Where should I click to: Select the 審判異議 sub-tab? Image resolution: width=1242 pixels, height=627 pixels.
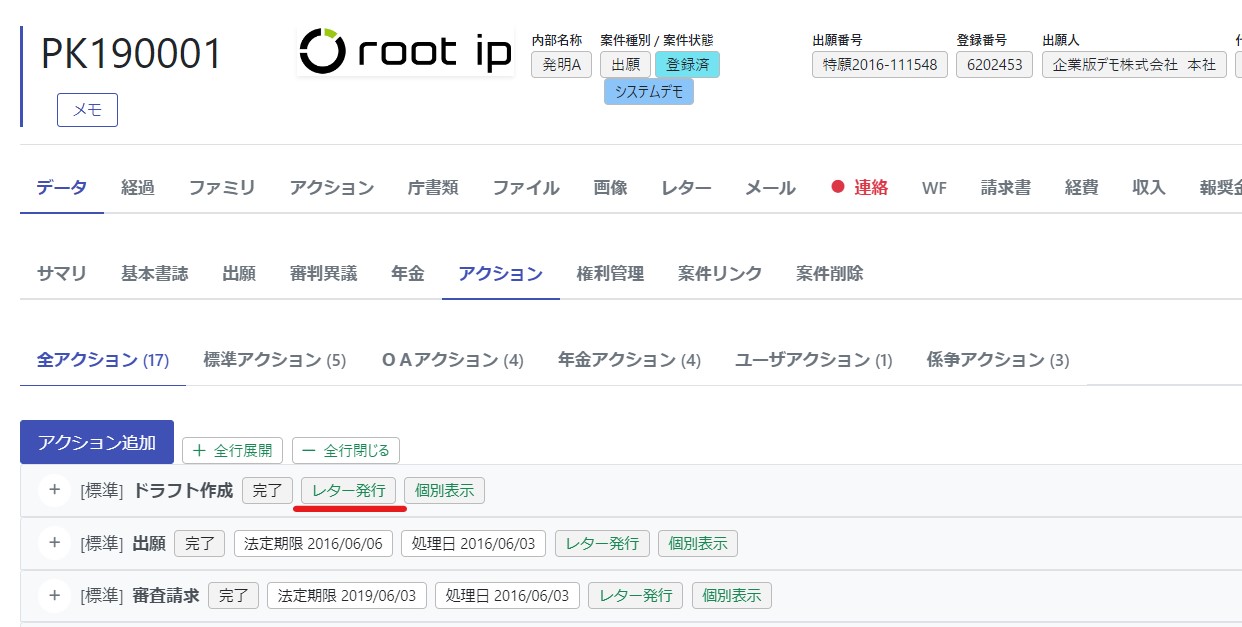[323, 274]
